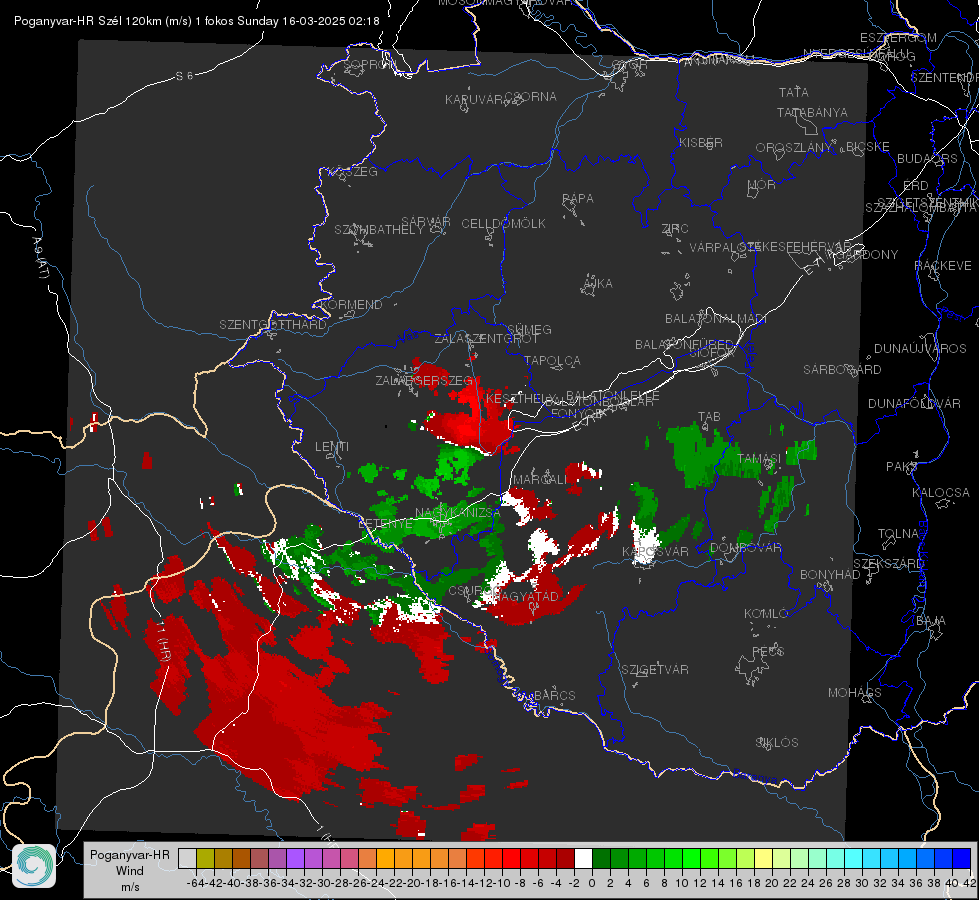Click the KAPUVÁR city label

(x=474, y=100)
